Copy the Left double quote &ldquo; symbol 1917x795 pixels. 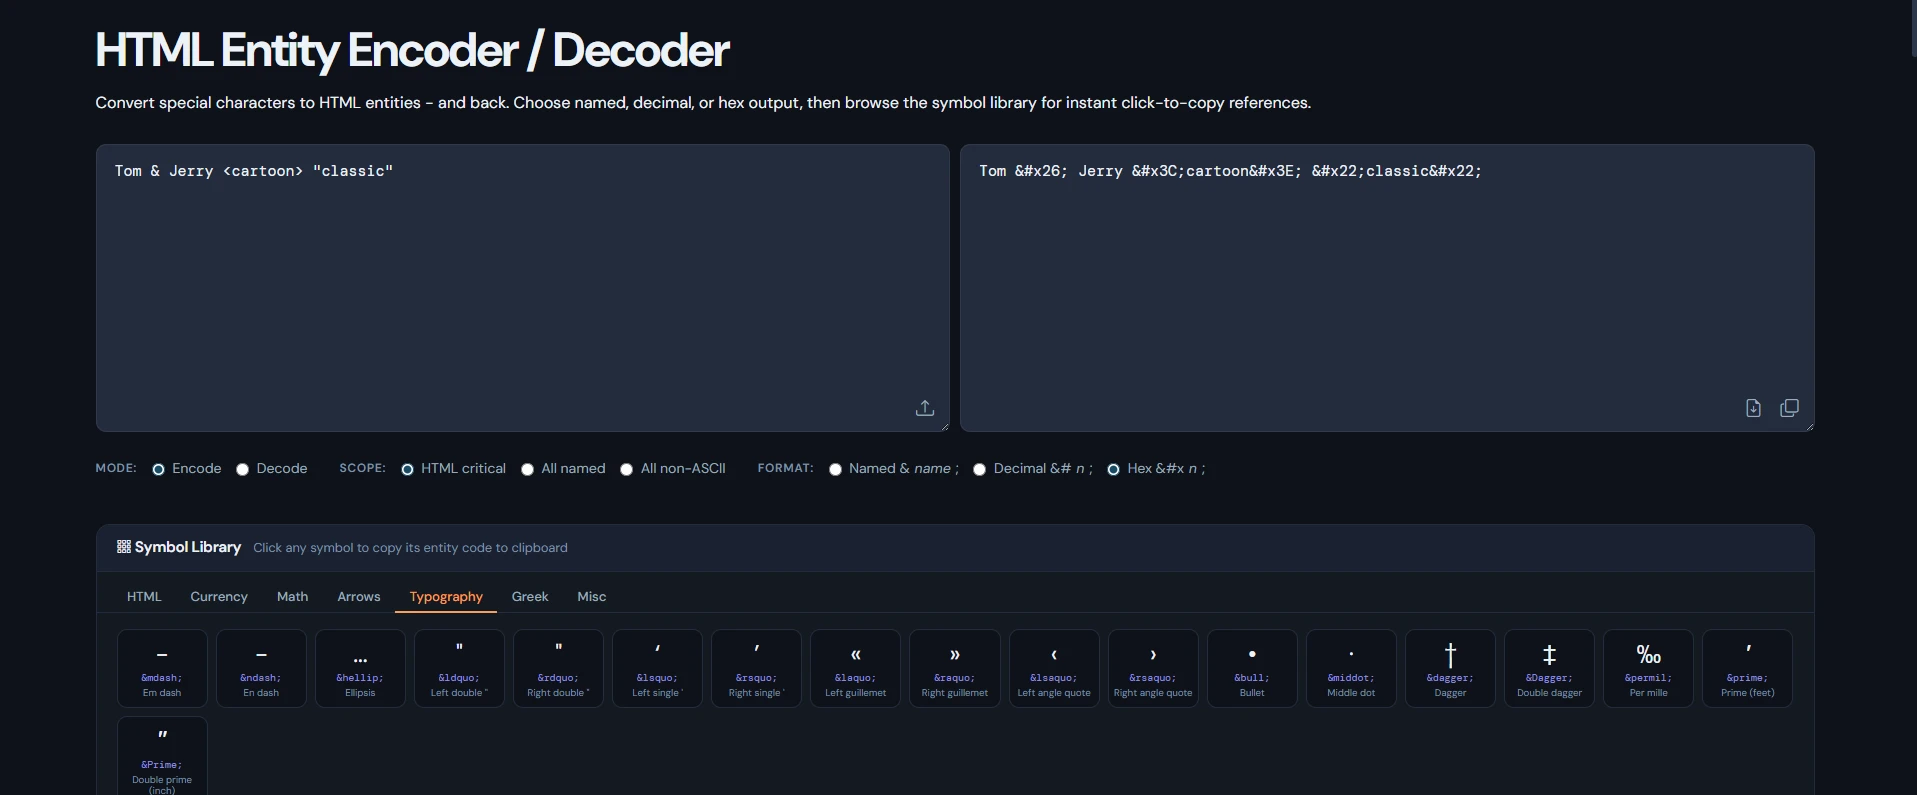[x=459, y=668]
